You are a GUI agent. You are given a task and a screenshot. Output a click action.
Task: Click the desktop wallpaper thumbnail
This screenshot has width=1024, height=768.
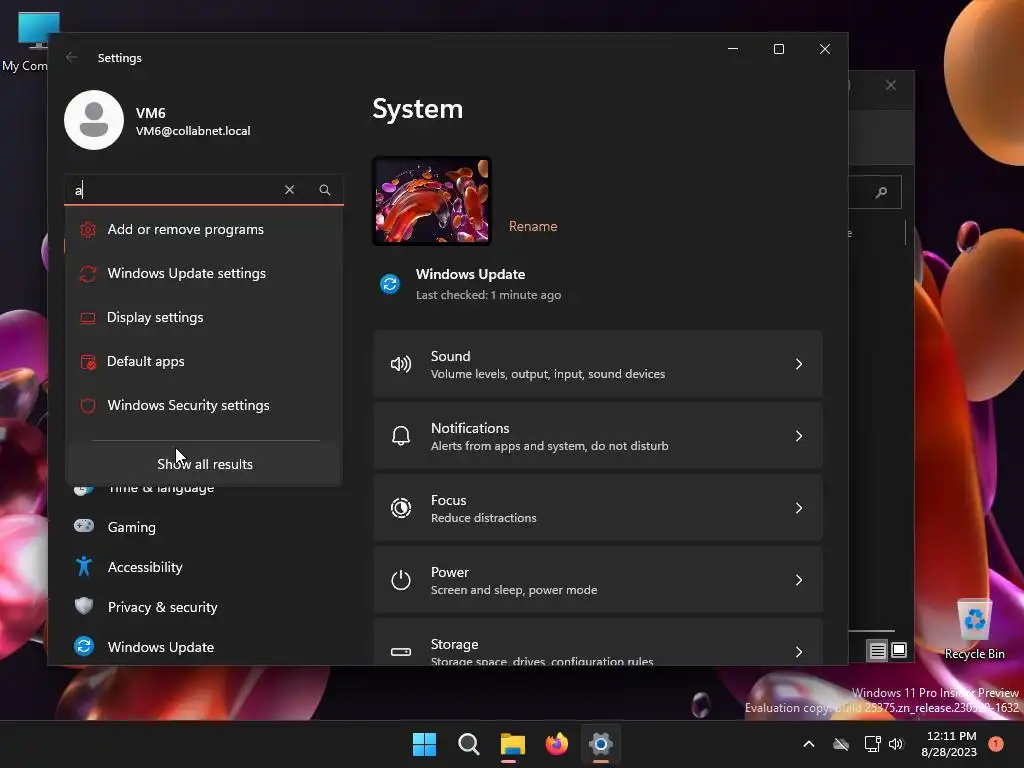click(432, 201)
